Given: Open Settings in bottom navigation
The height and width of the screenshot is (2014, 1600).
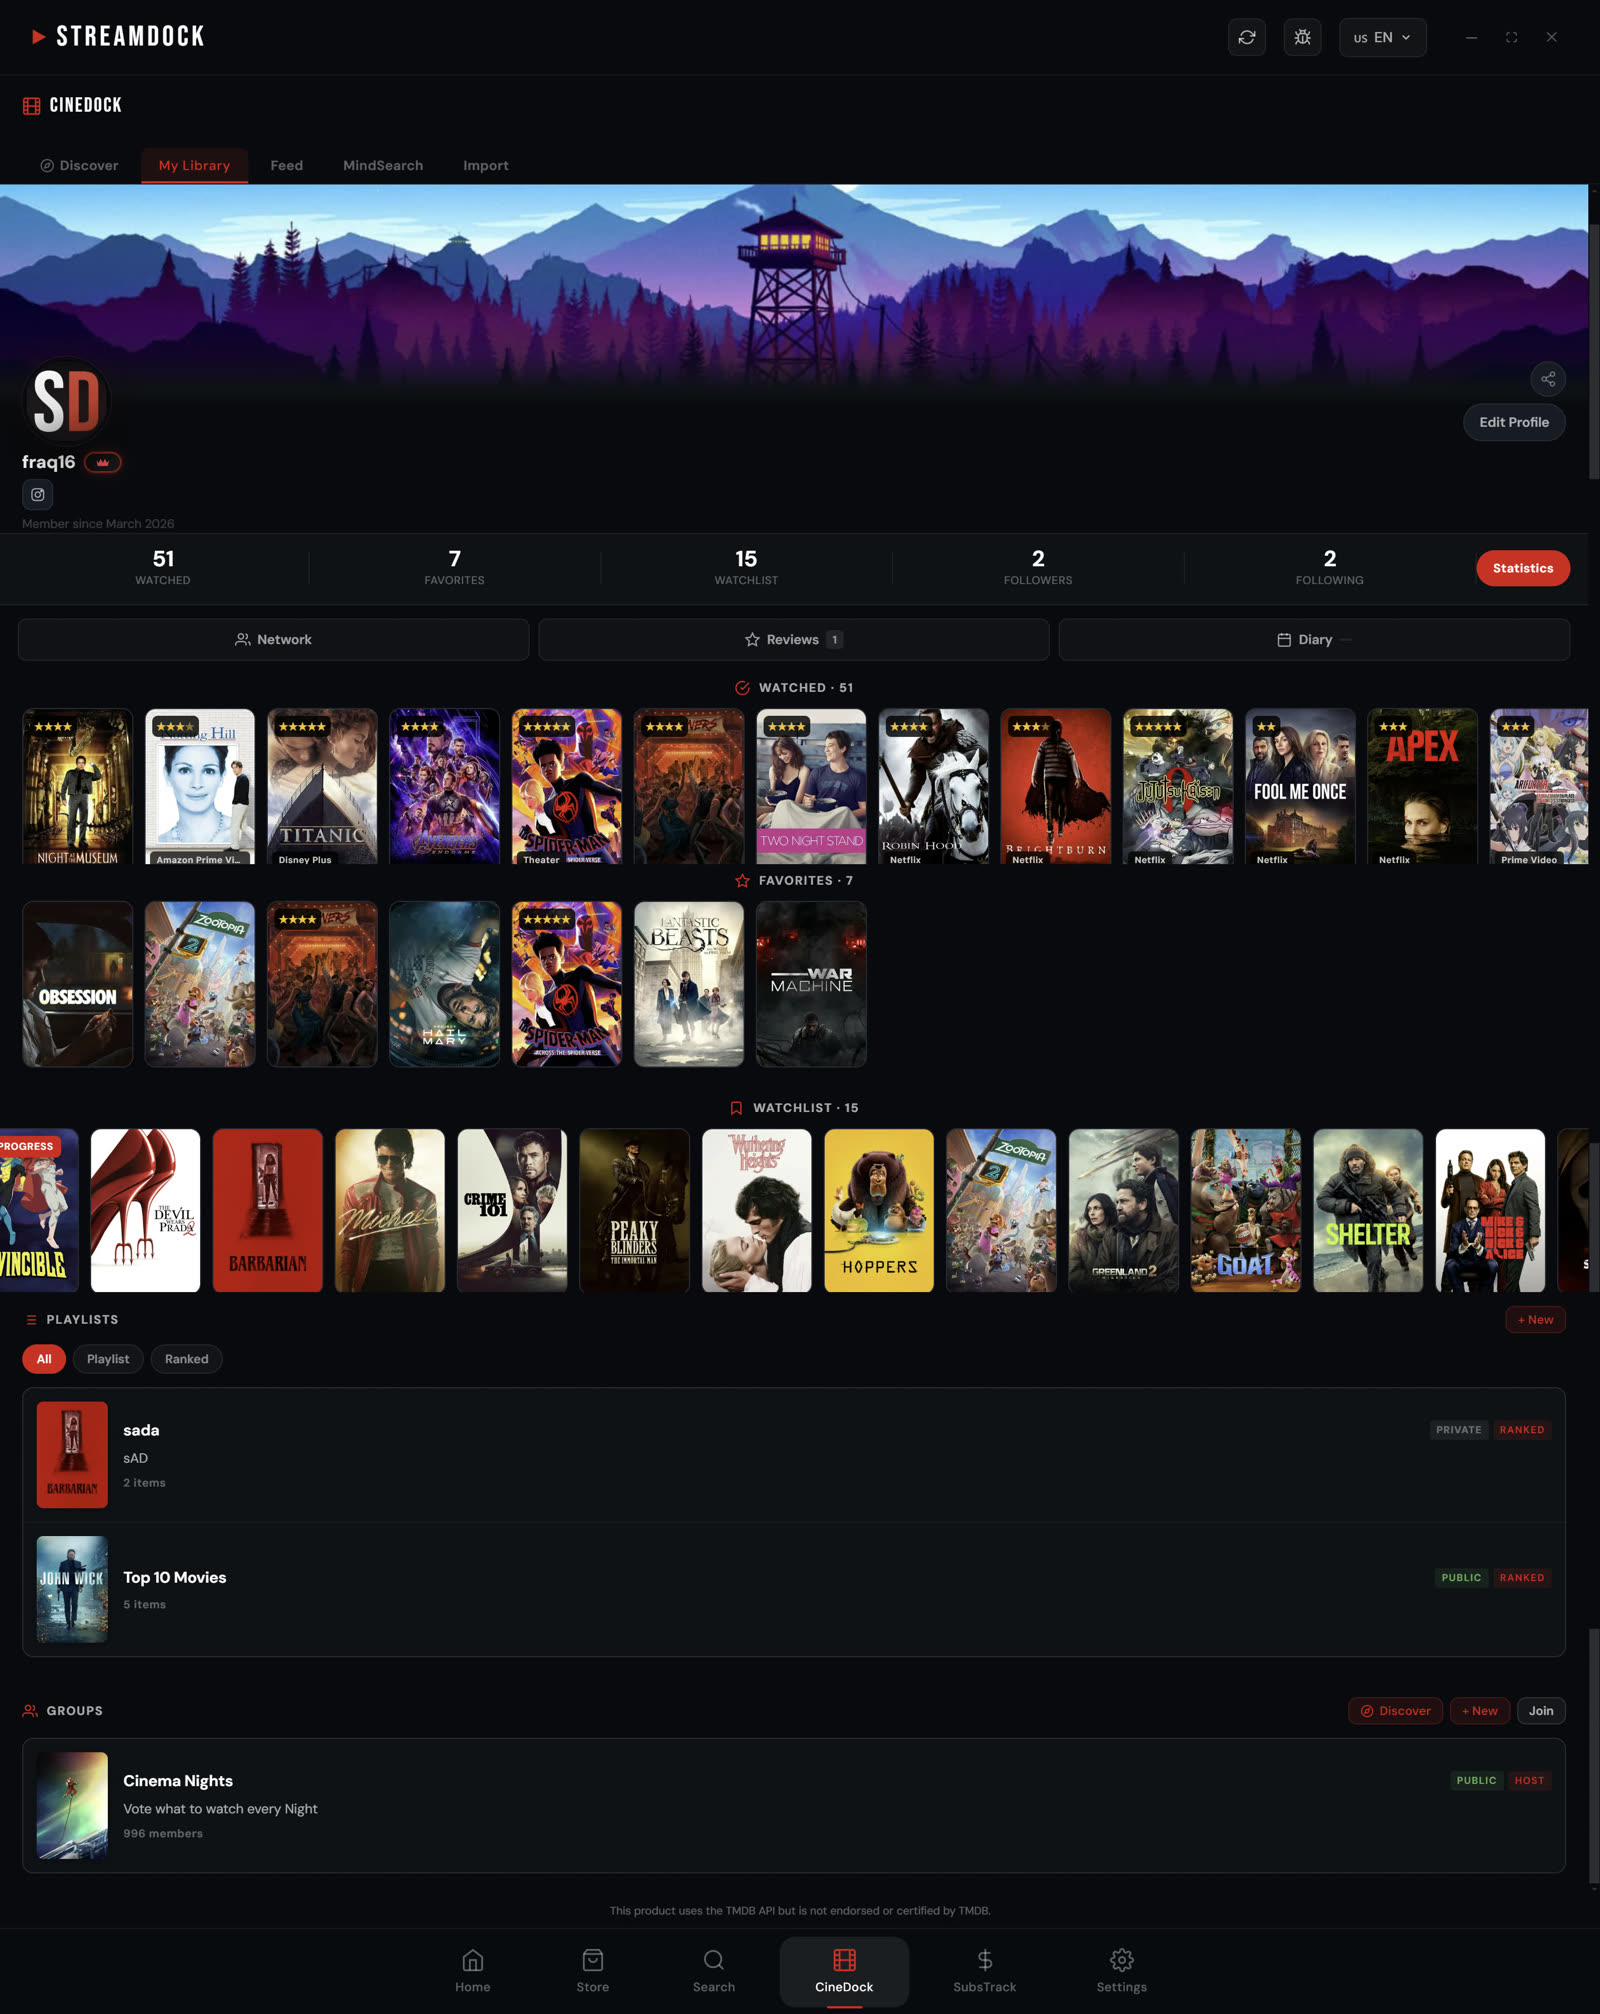Looking at the screenshot, I should click(x=1122, y=1971).
